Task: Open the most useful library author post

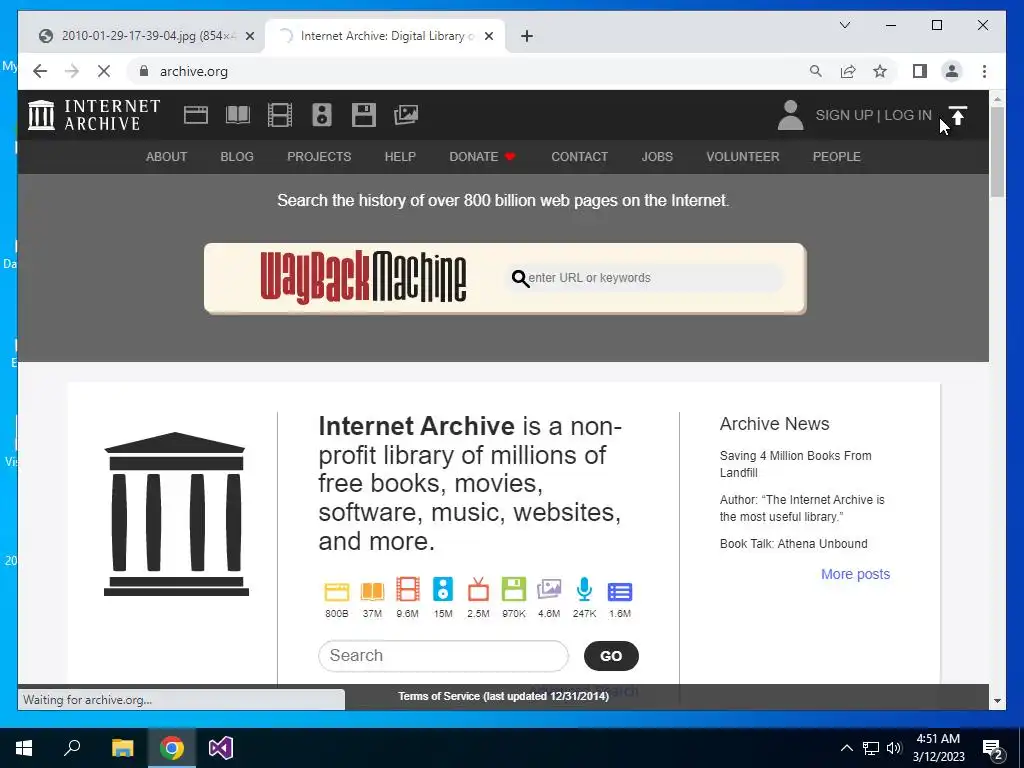Action: click(x=802, y=508)
